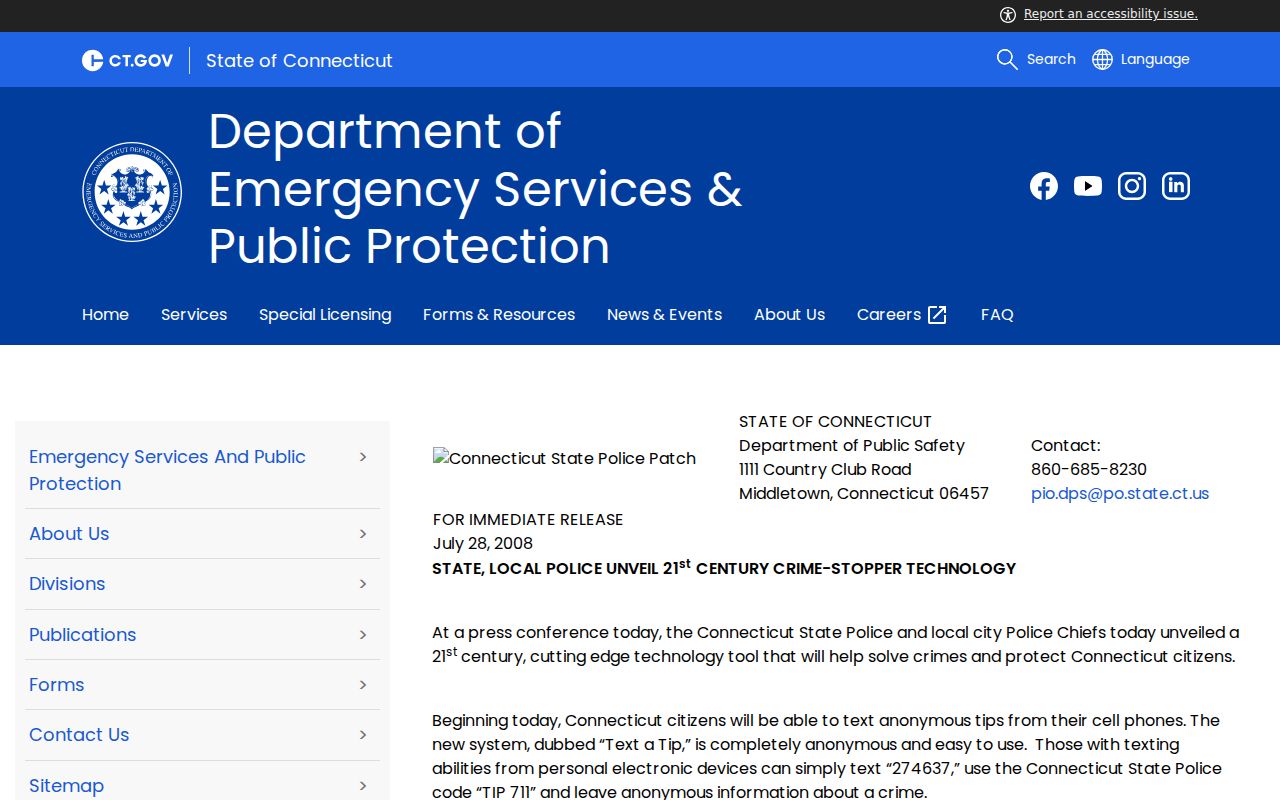Open the Services menu
The height and width of the screenshot is (800, 1280).
coord(194,314)
